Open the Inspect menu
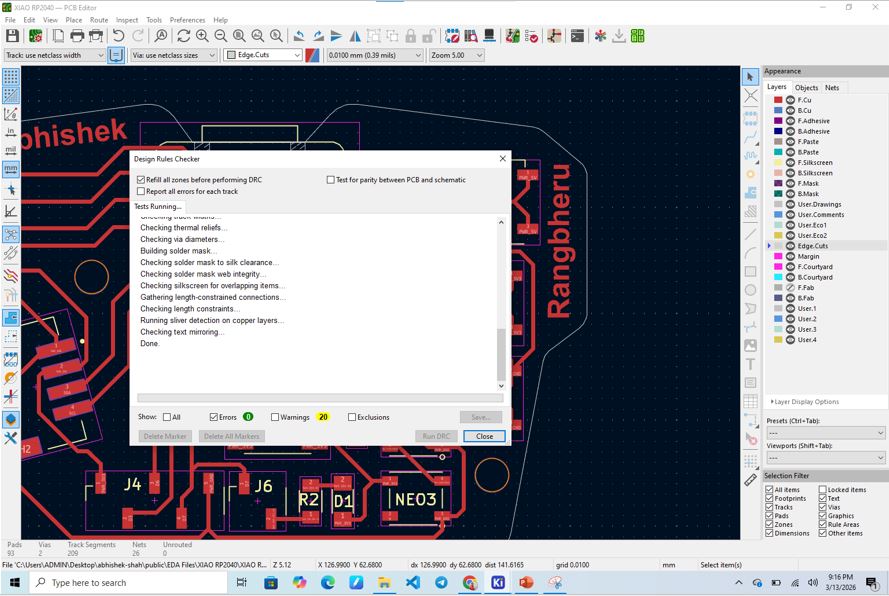This screenshot has width=889, height=596. [x=127, y=20]
